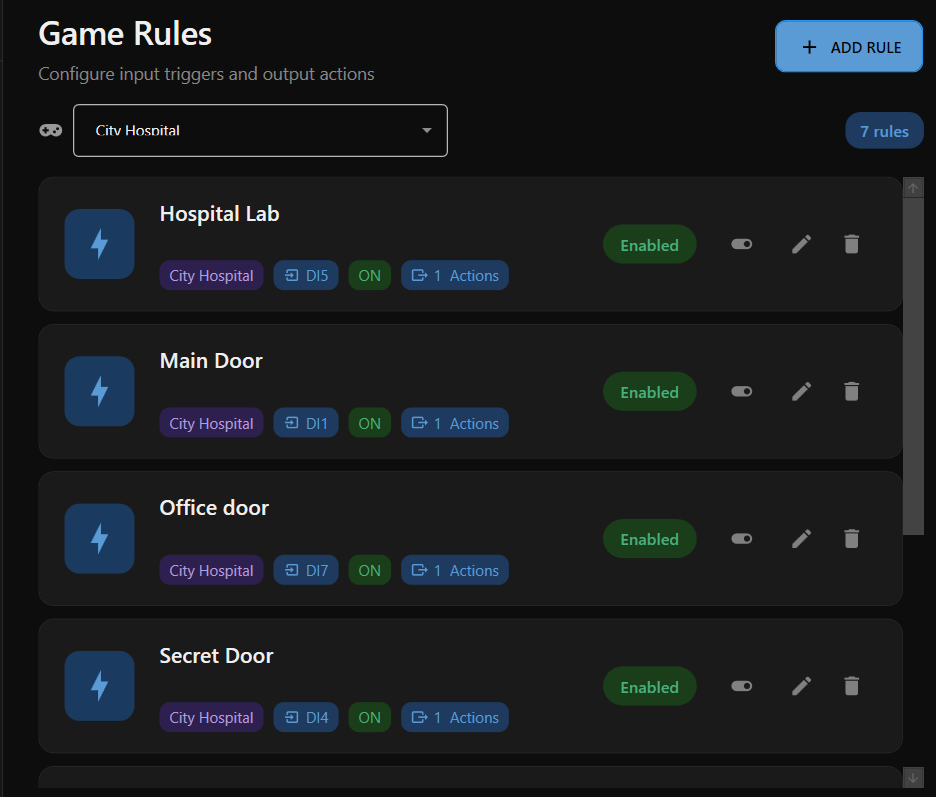Click the Office door lightning icon
This screenshot has height=797, width=936.
[x=99, y=538]
